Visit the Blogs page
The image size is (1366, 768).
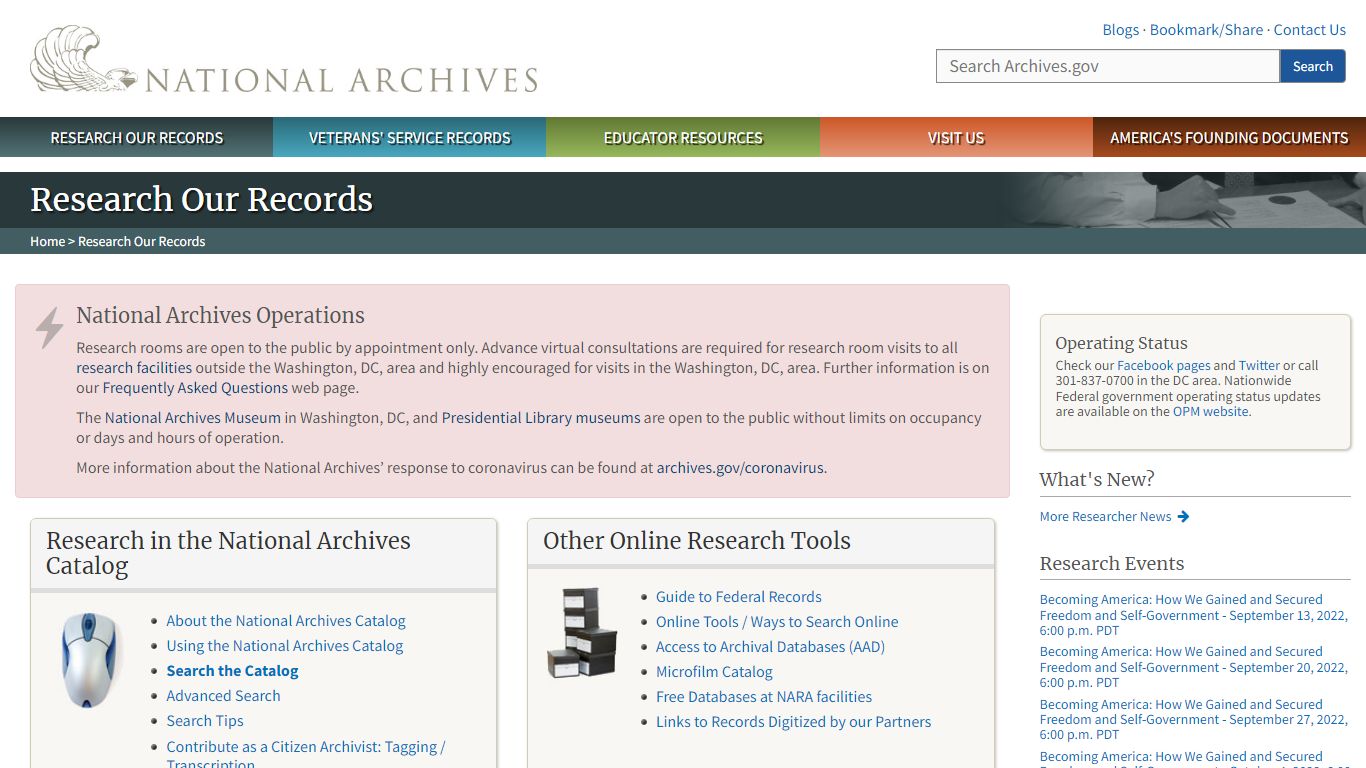click(1120, 29)
